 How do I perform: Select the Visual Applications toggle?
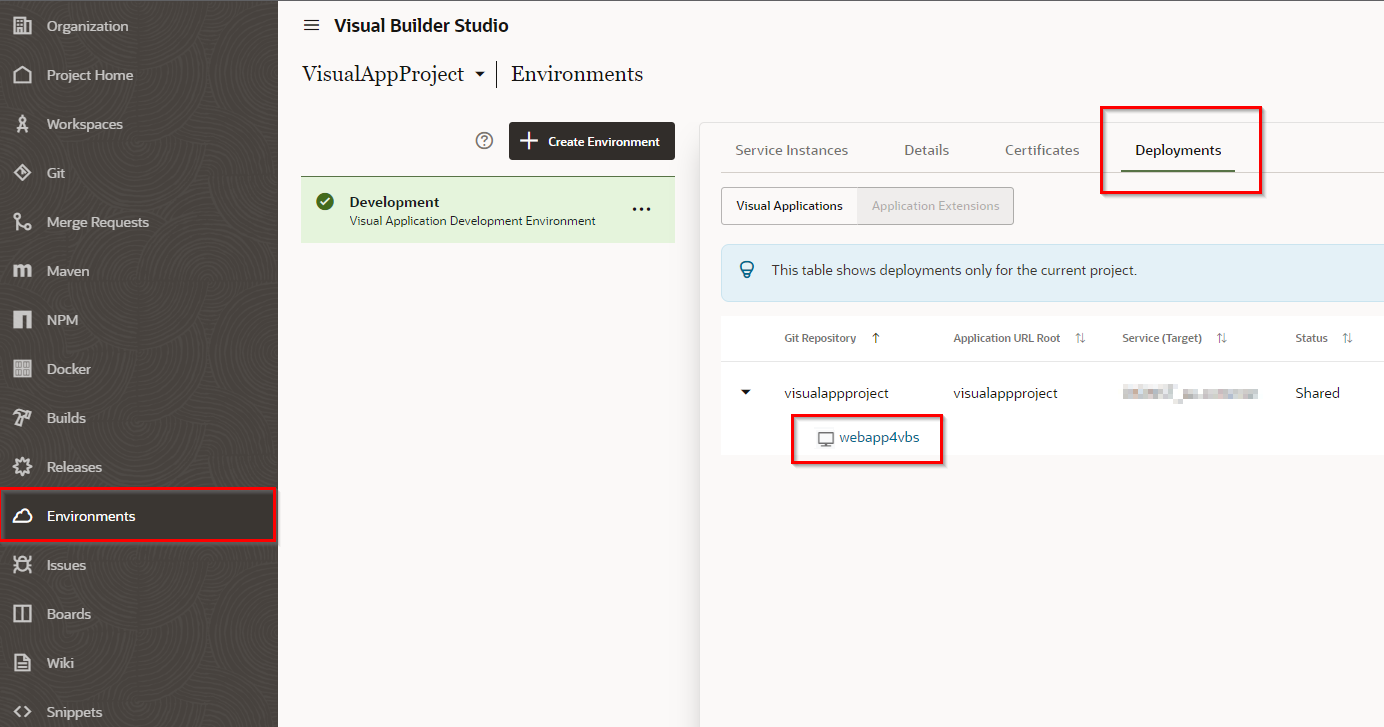point(789,206)
